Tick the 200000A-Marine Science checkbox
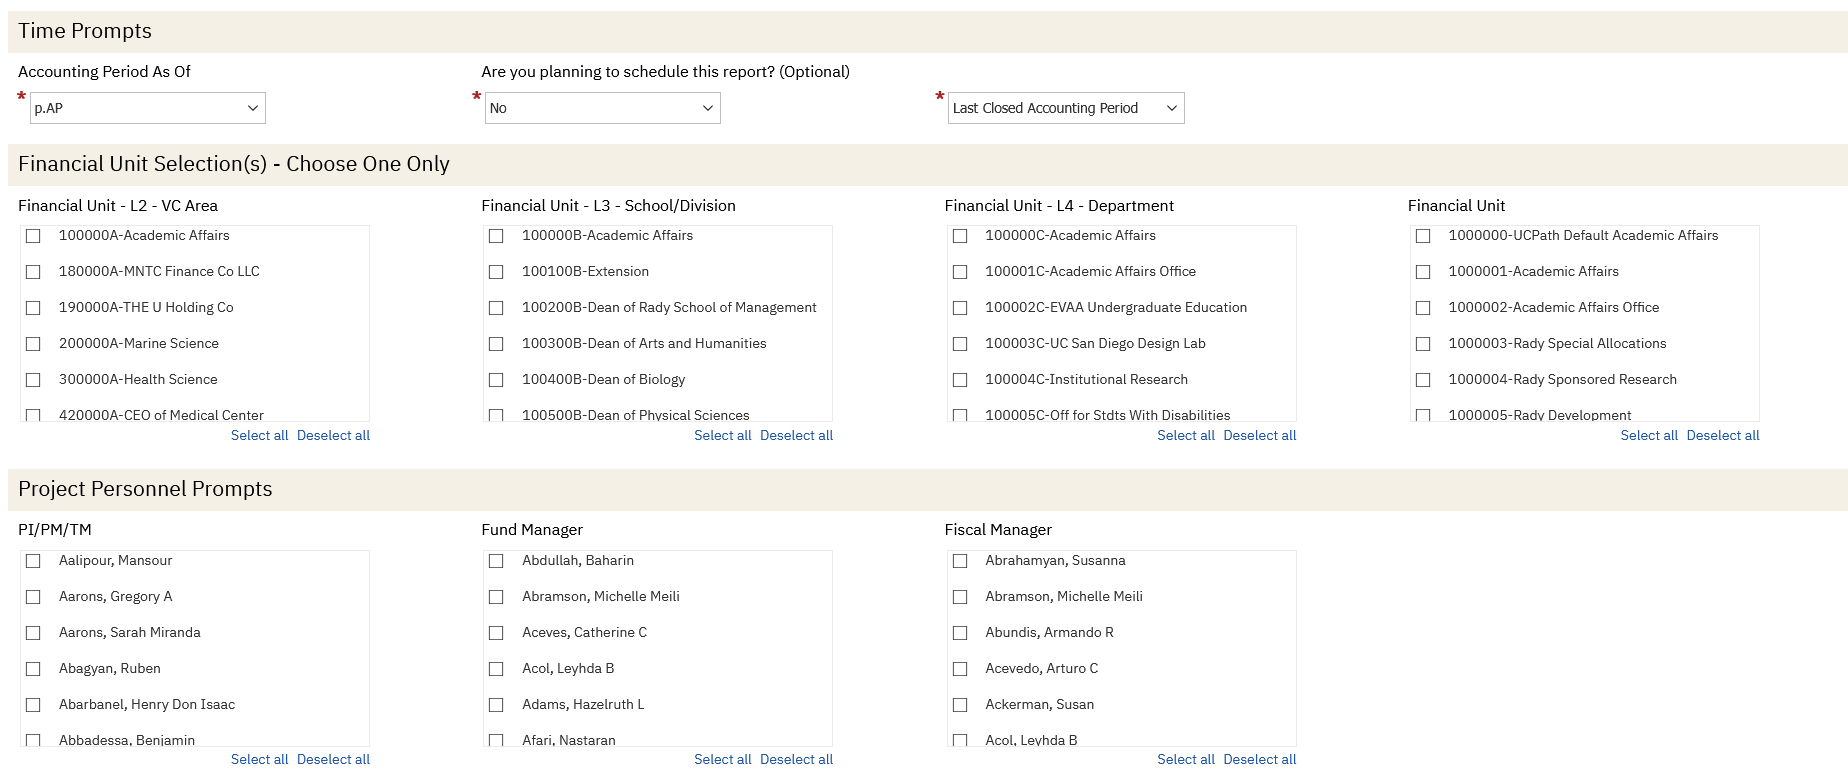Viewport: 1848px width, 779px height. [x=33, y=344]
